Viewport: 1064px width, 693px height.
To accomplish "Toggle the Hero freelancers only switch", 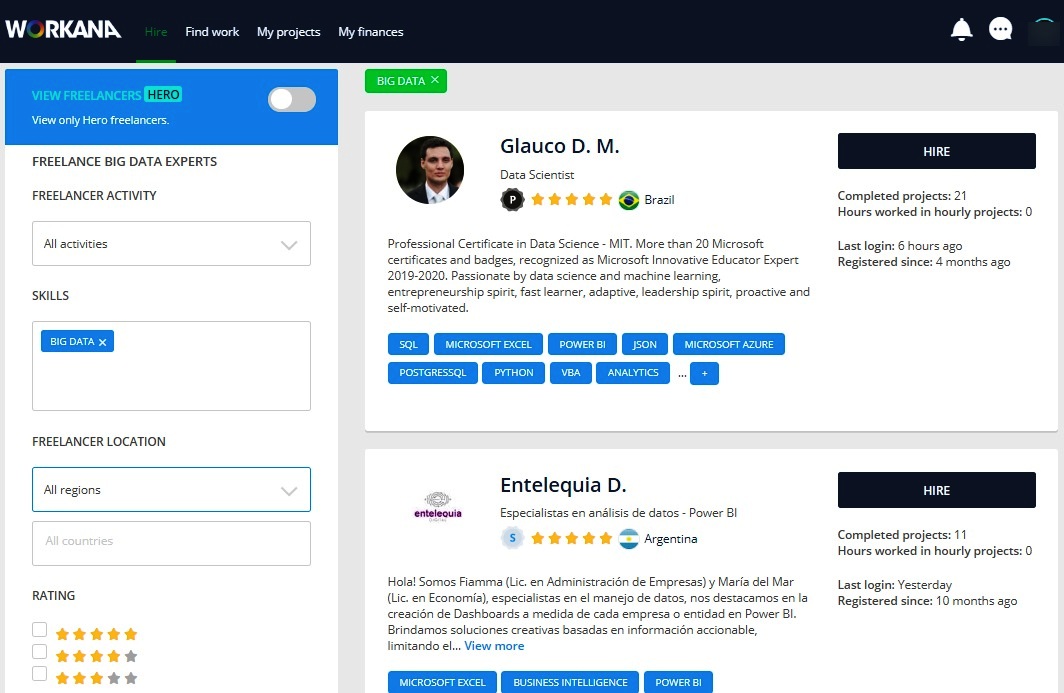I will pos(292,99).
